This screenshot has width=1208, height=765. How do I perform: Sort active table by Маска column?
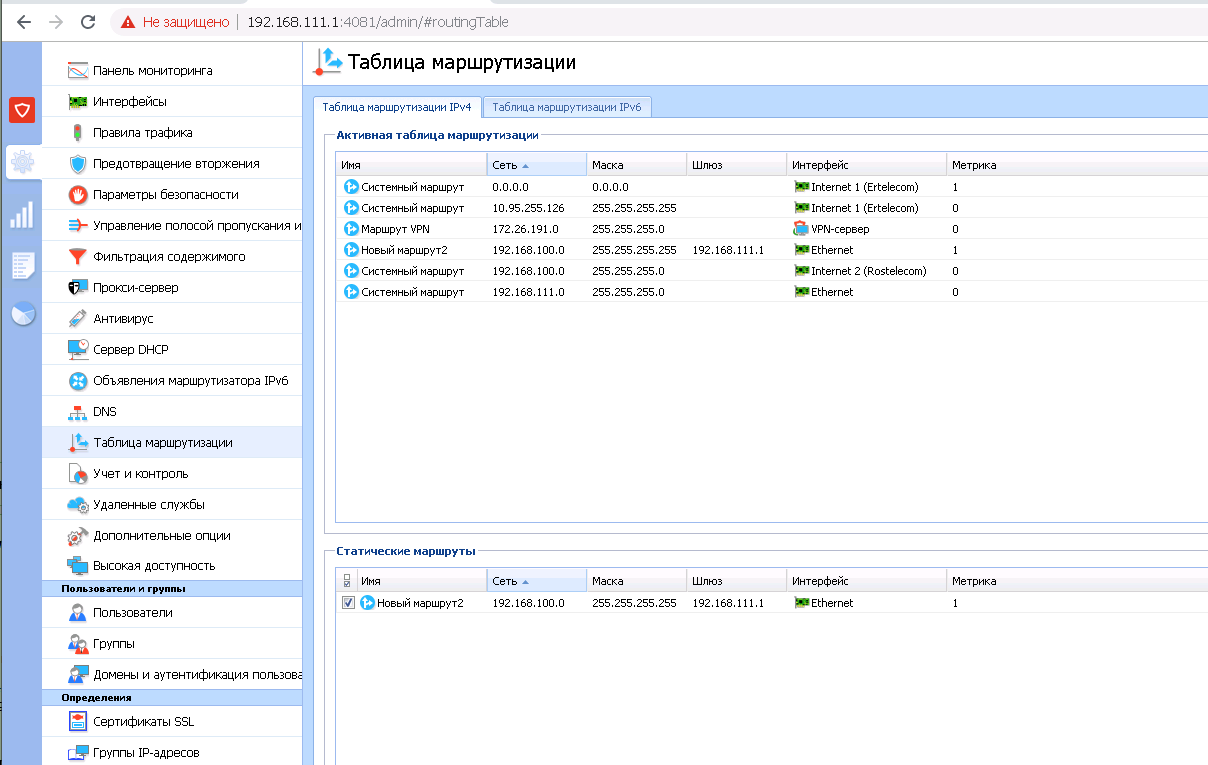(x=637, y=165)
